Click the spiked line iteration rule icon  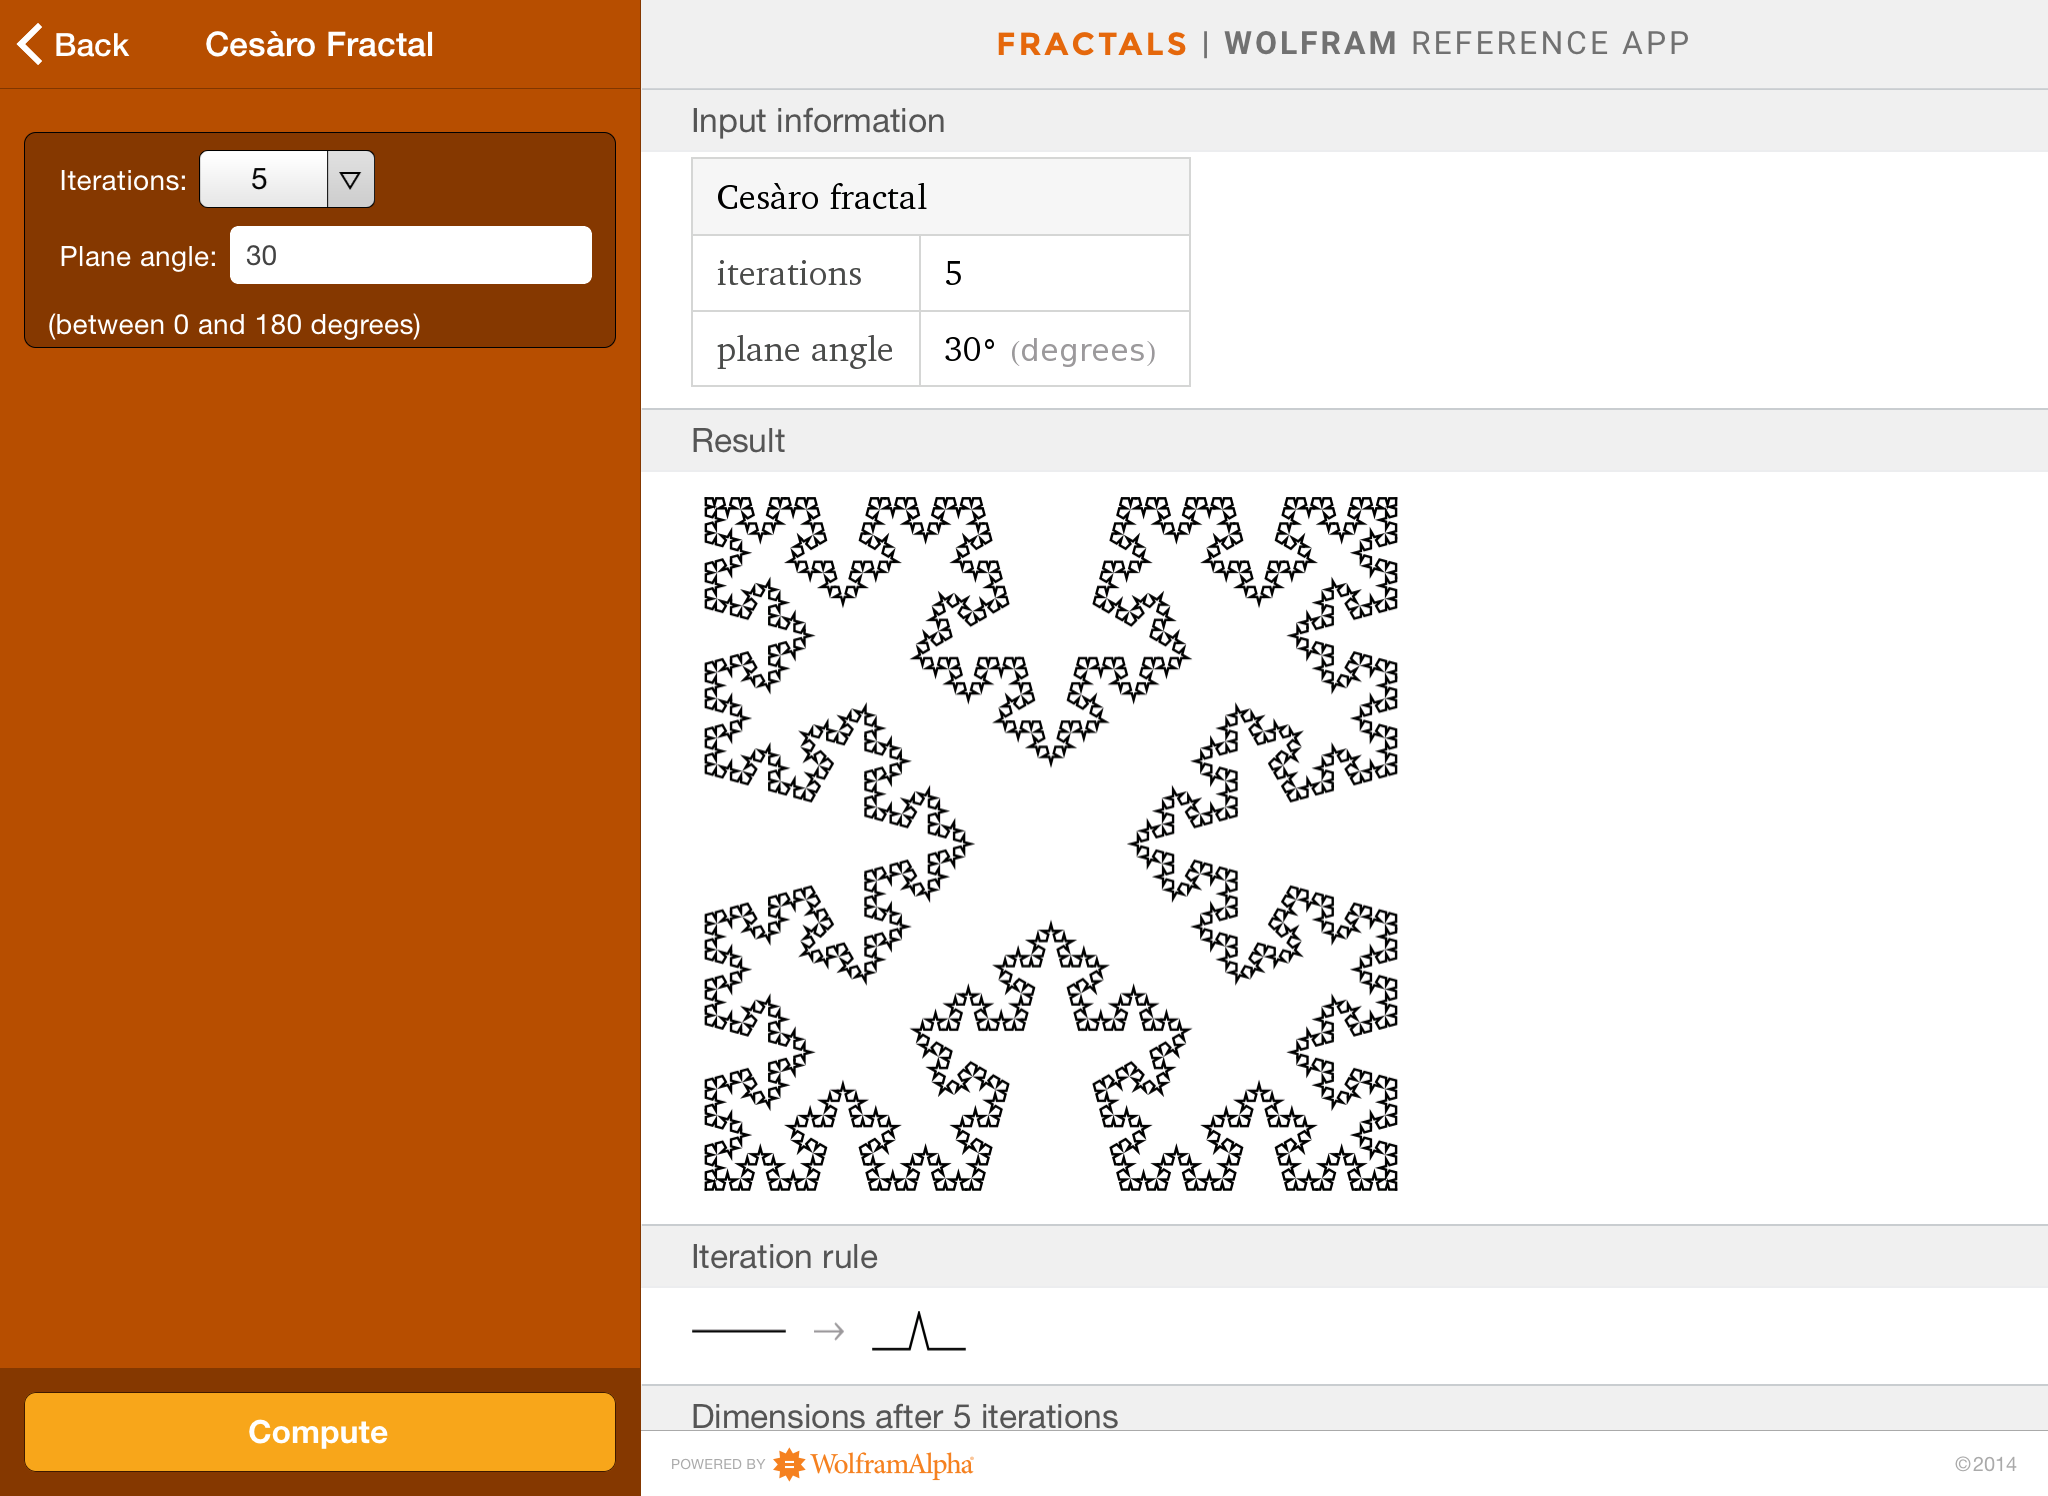(918, 1333)
